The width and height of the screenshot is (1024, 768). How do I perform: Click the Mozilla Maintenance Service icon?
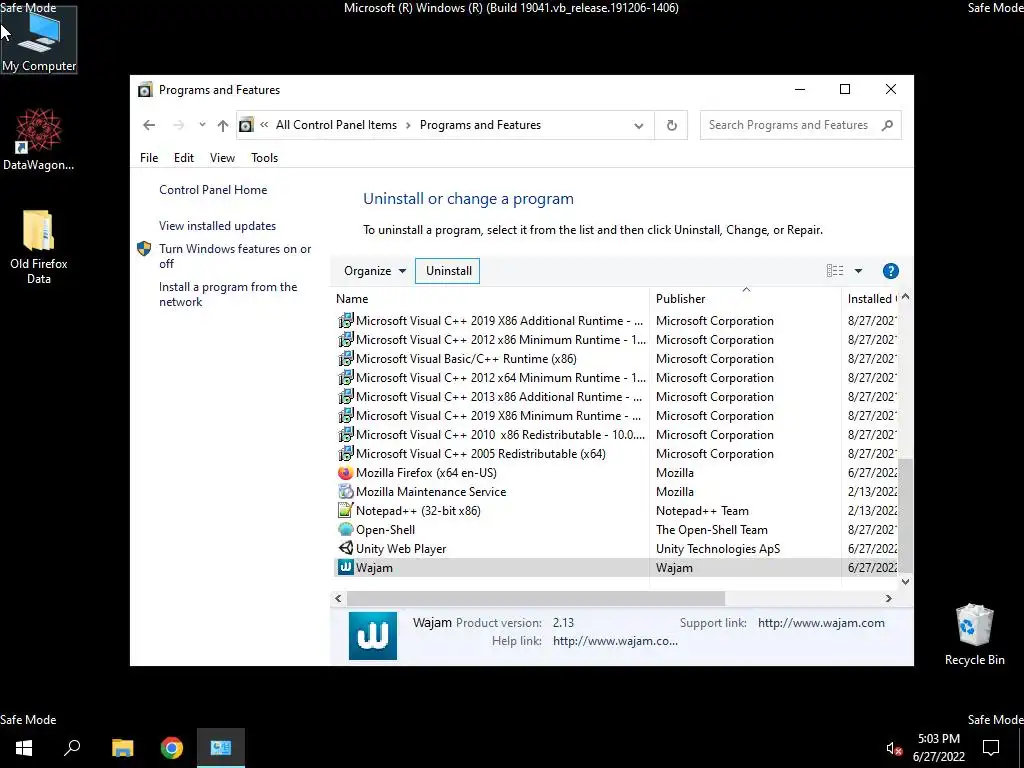345,492
